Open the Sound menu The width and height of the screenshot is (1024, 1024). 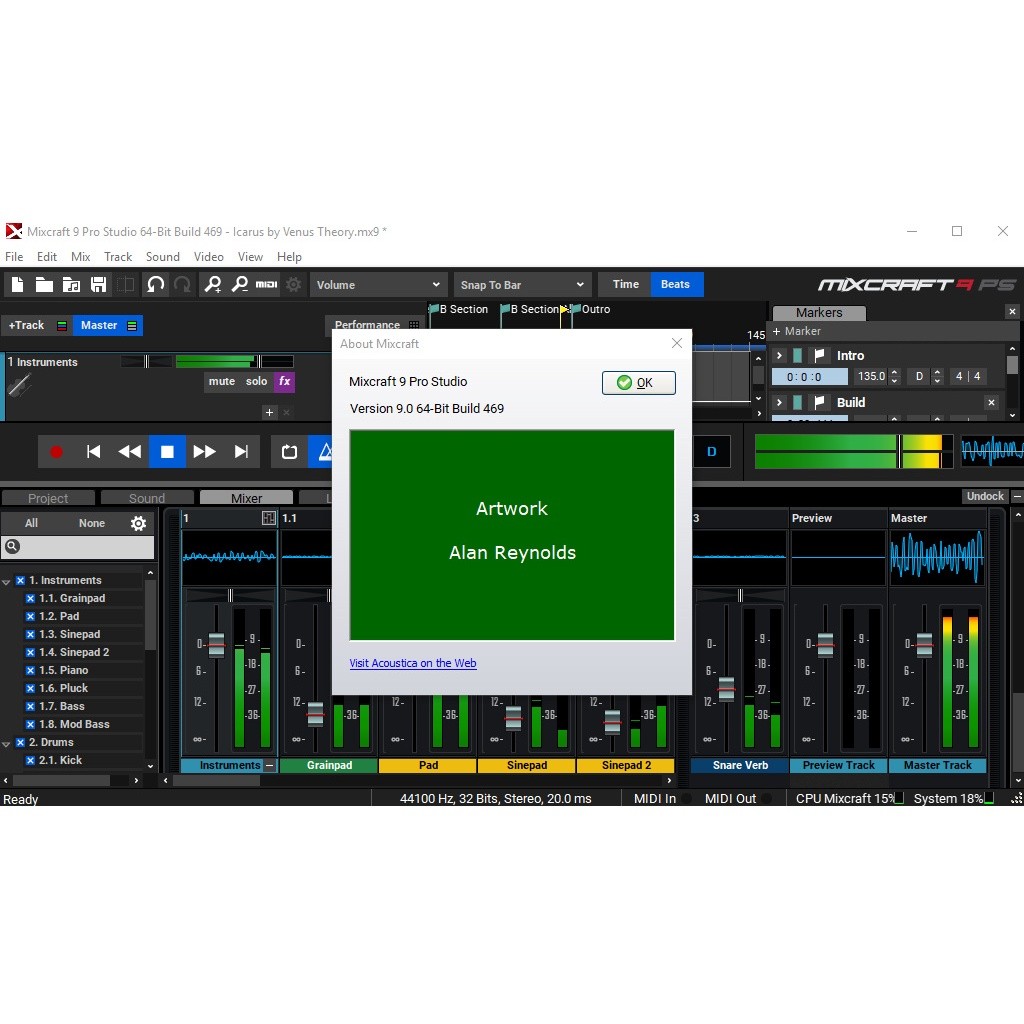162,256
